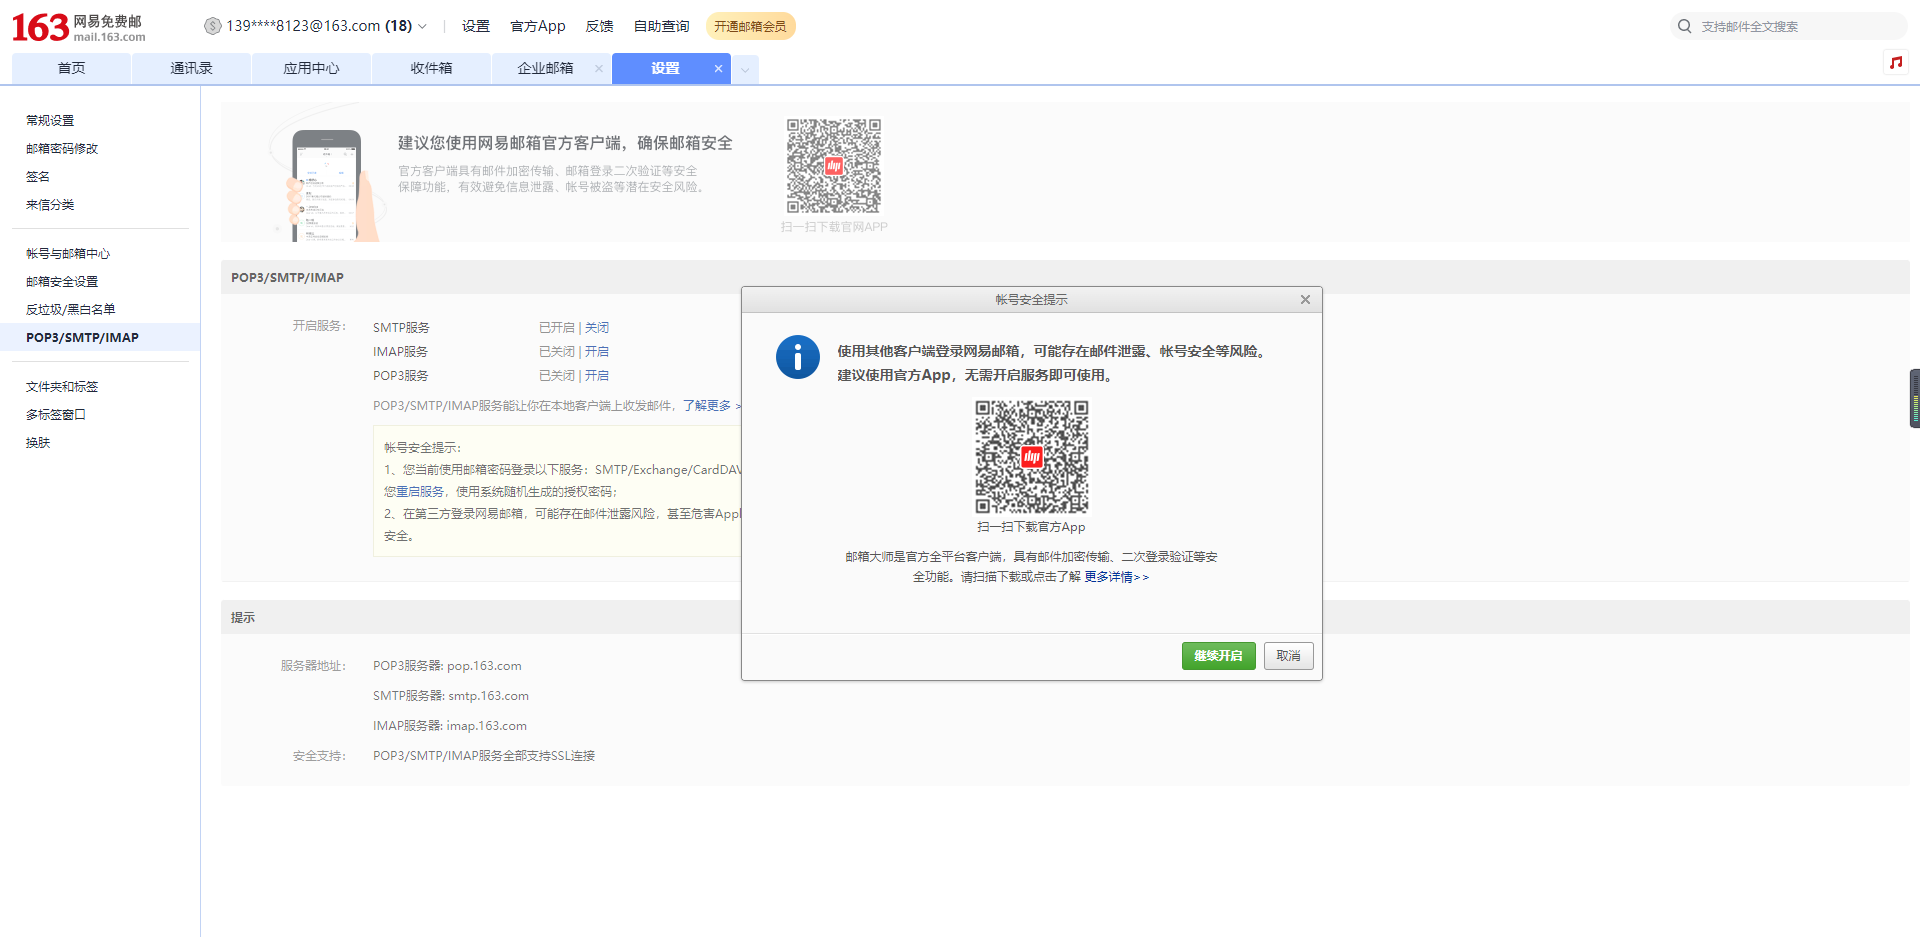Image resolution: width=1920 pixels, height=937 pixels.
Task: Open 反垃圾/黑白名单 in the sidebar
Action: coord(71,309)
